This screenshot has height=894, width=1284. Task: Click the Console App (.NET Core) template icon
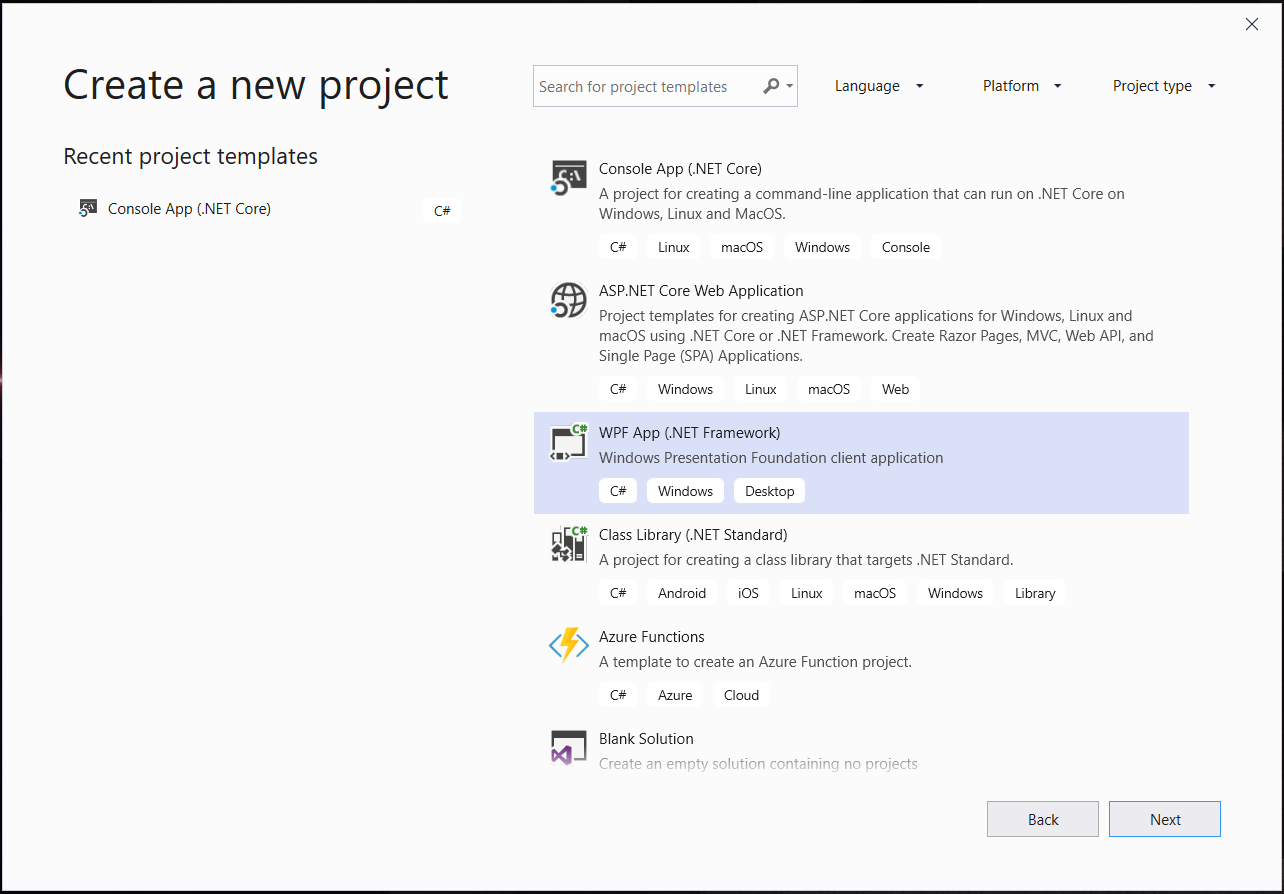click(569, 178)
